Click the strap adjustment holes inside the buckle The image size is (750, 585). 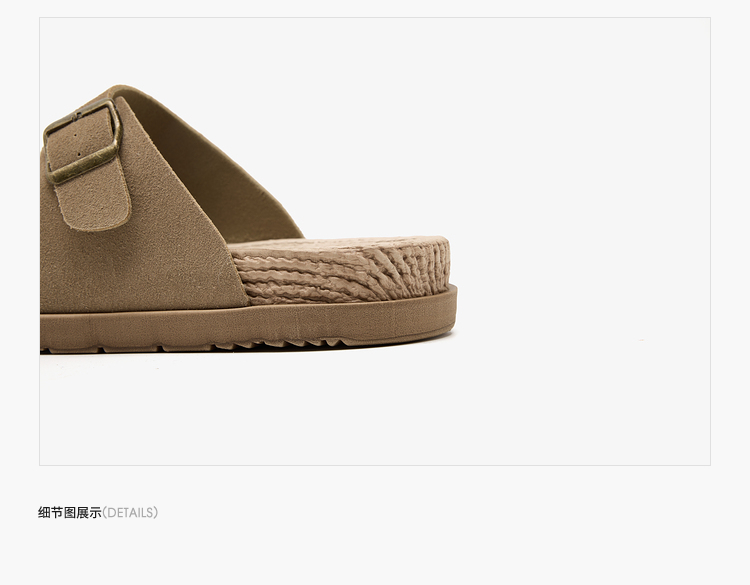click(x=77, y=144)
